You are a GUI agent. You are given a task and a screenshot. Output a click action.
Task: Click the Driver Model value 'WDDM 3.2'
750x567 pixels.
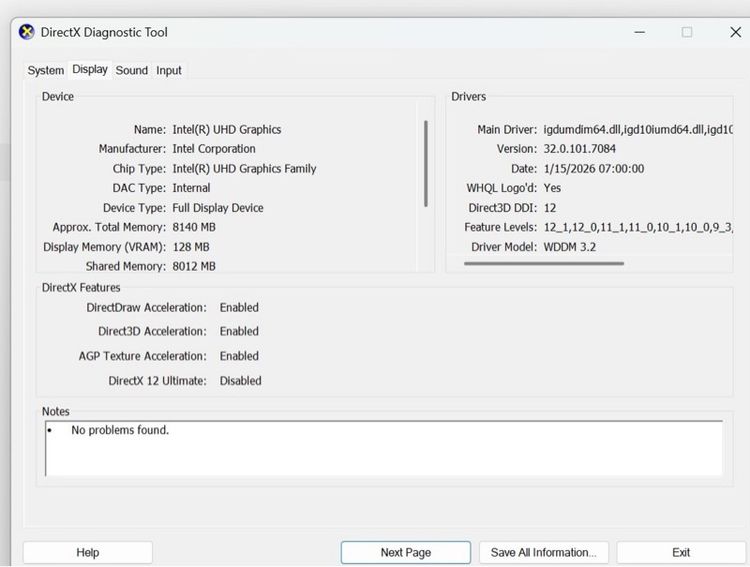[570, 247]
